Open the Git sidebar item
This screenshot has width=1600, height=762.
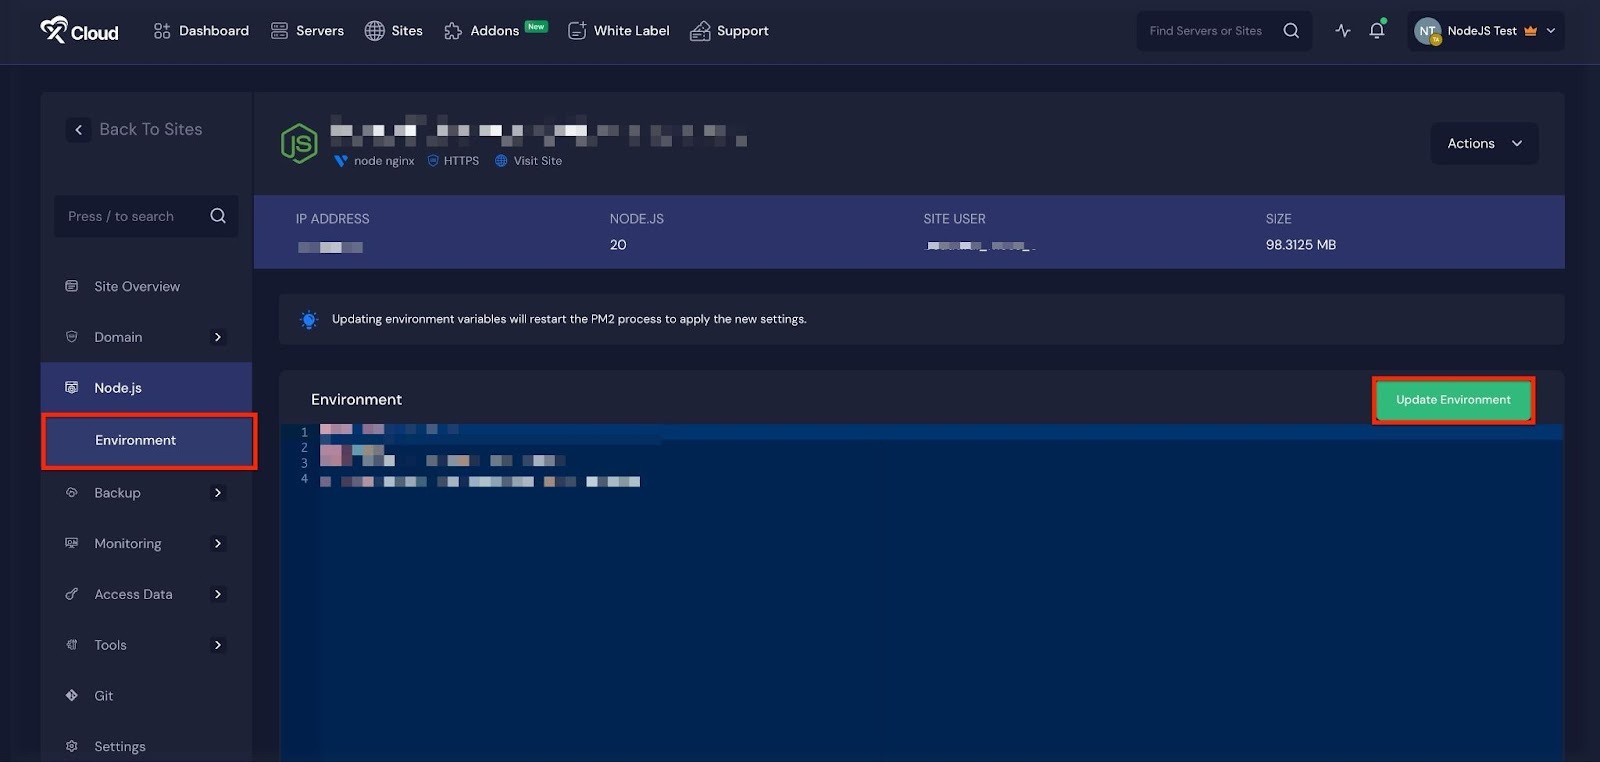coord(103,696)
